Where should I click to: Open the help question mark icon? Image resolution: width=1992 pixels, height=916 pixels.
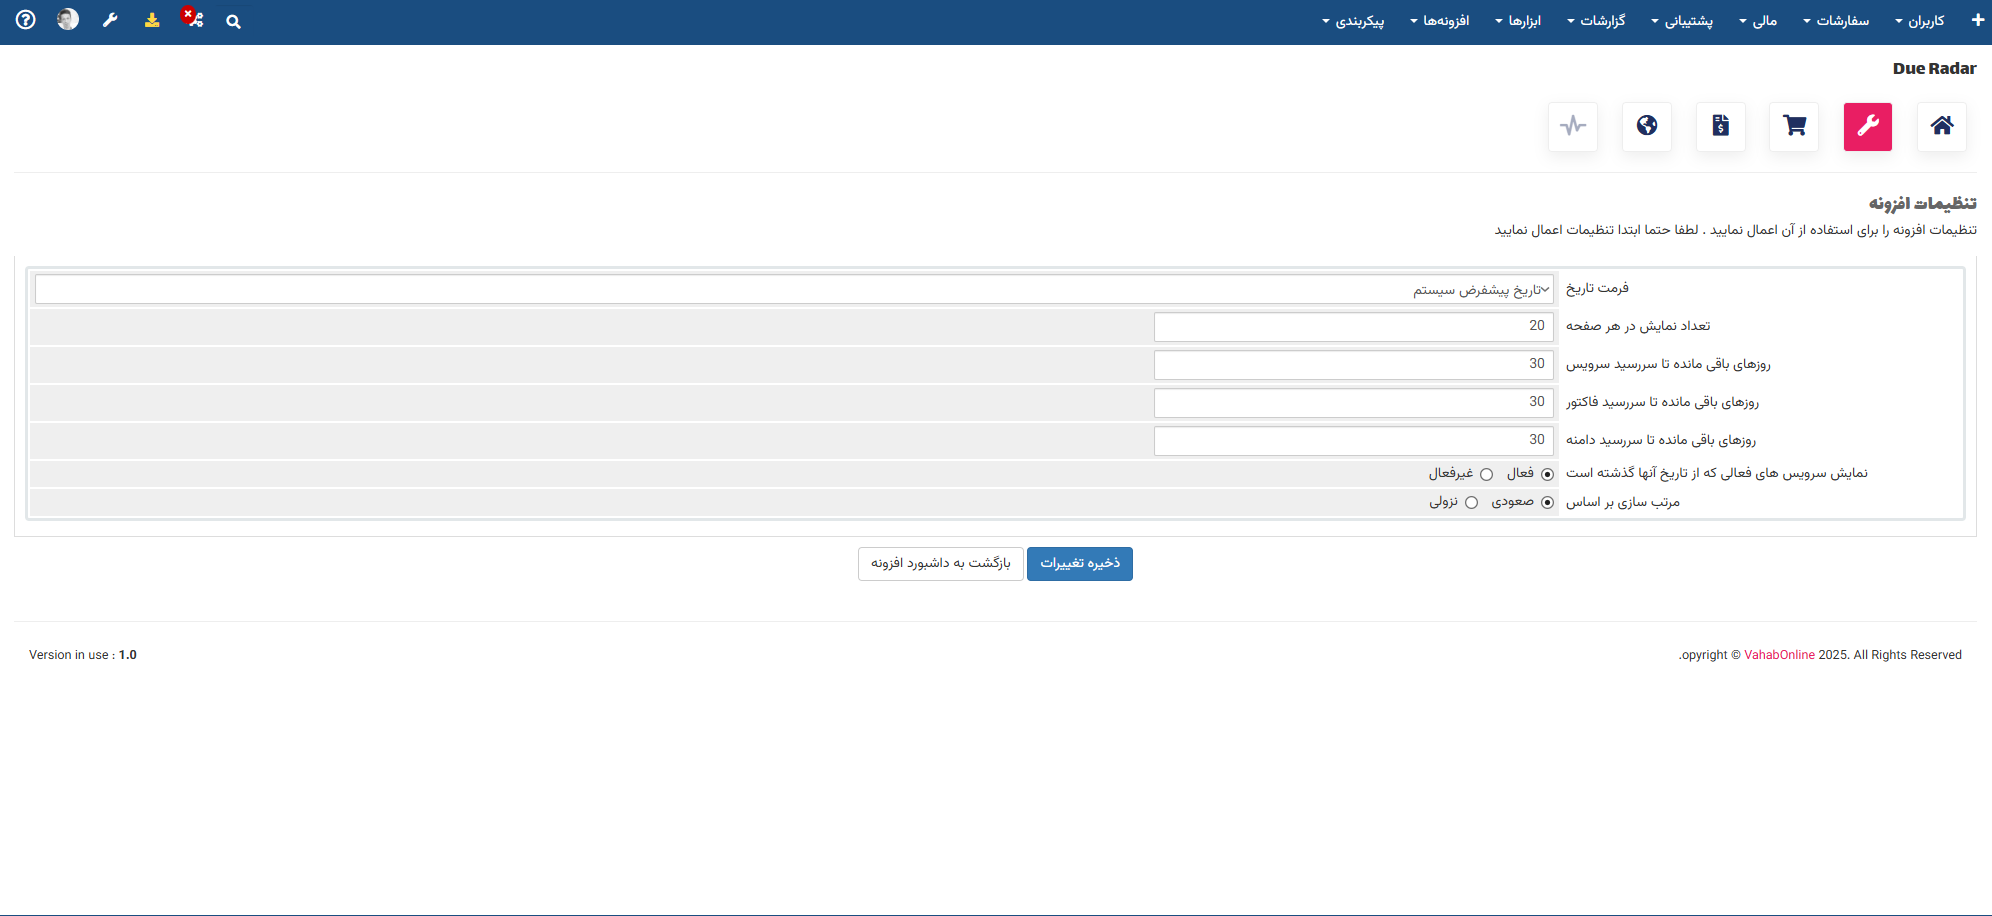click(26, 20)
